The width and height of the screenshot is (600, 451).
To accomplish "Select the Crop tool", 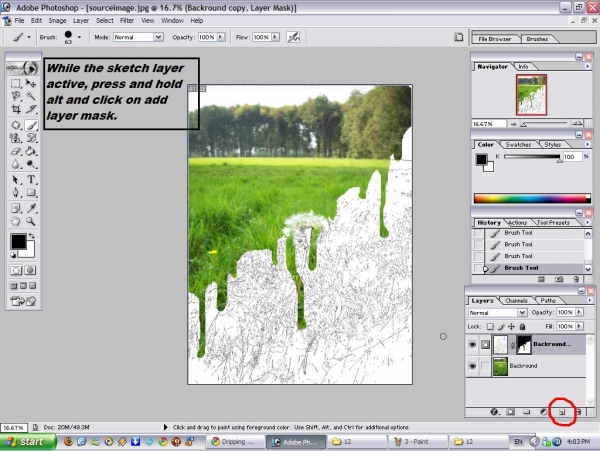I will pyautogui.click(x=15, y=109).
